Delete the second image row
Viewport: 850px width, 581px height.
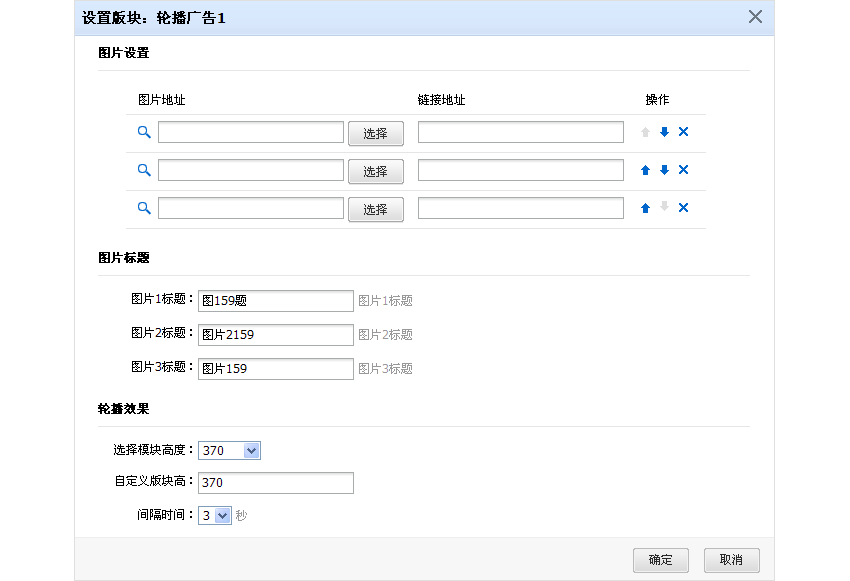point(683,170)
